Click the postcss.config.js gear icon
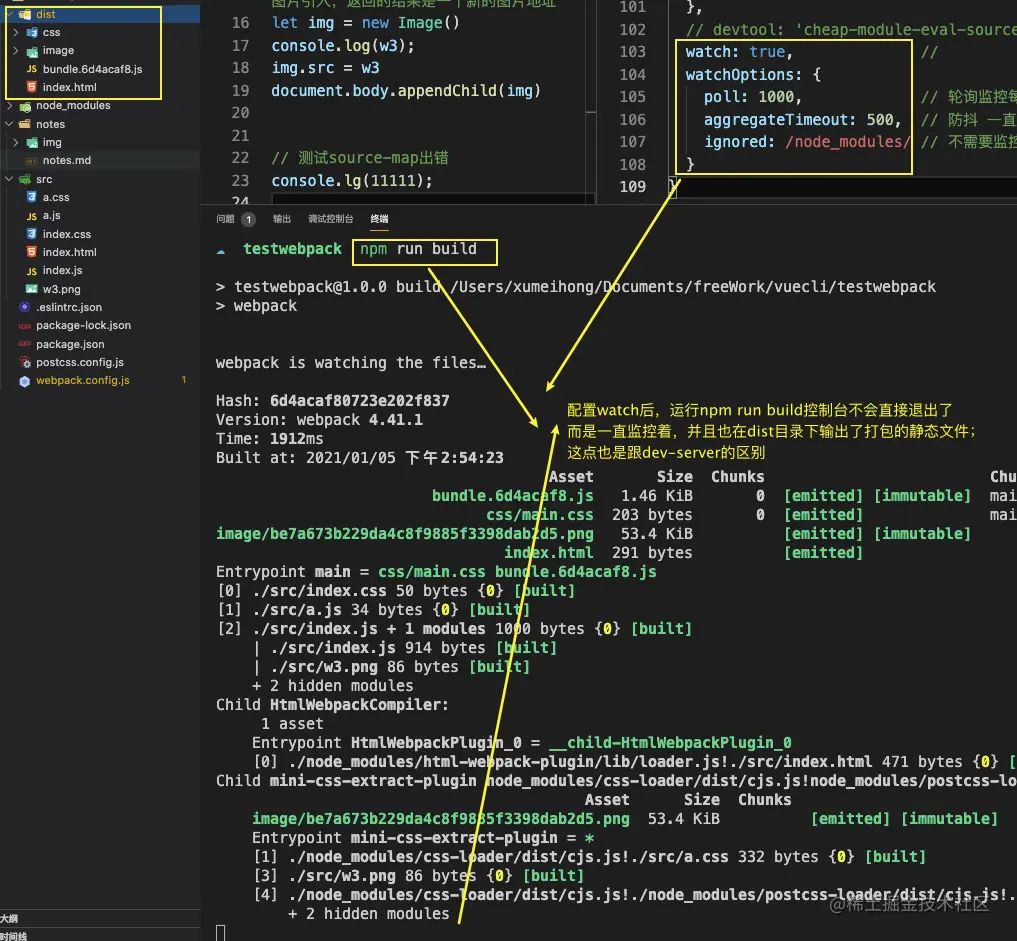1017x941 pixels. [x=25, y=363]
